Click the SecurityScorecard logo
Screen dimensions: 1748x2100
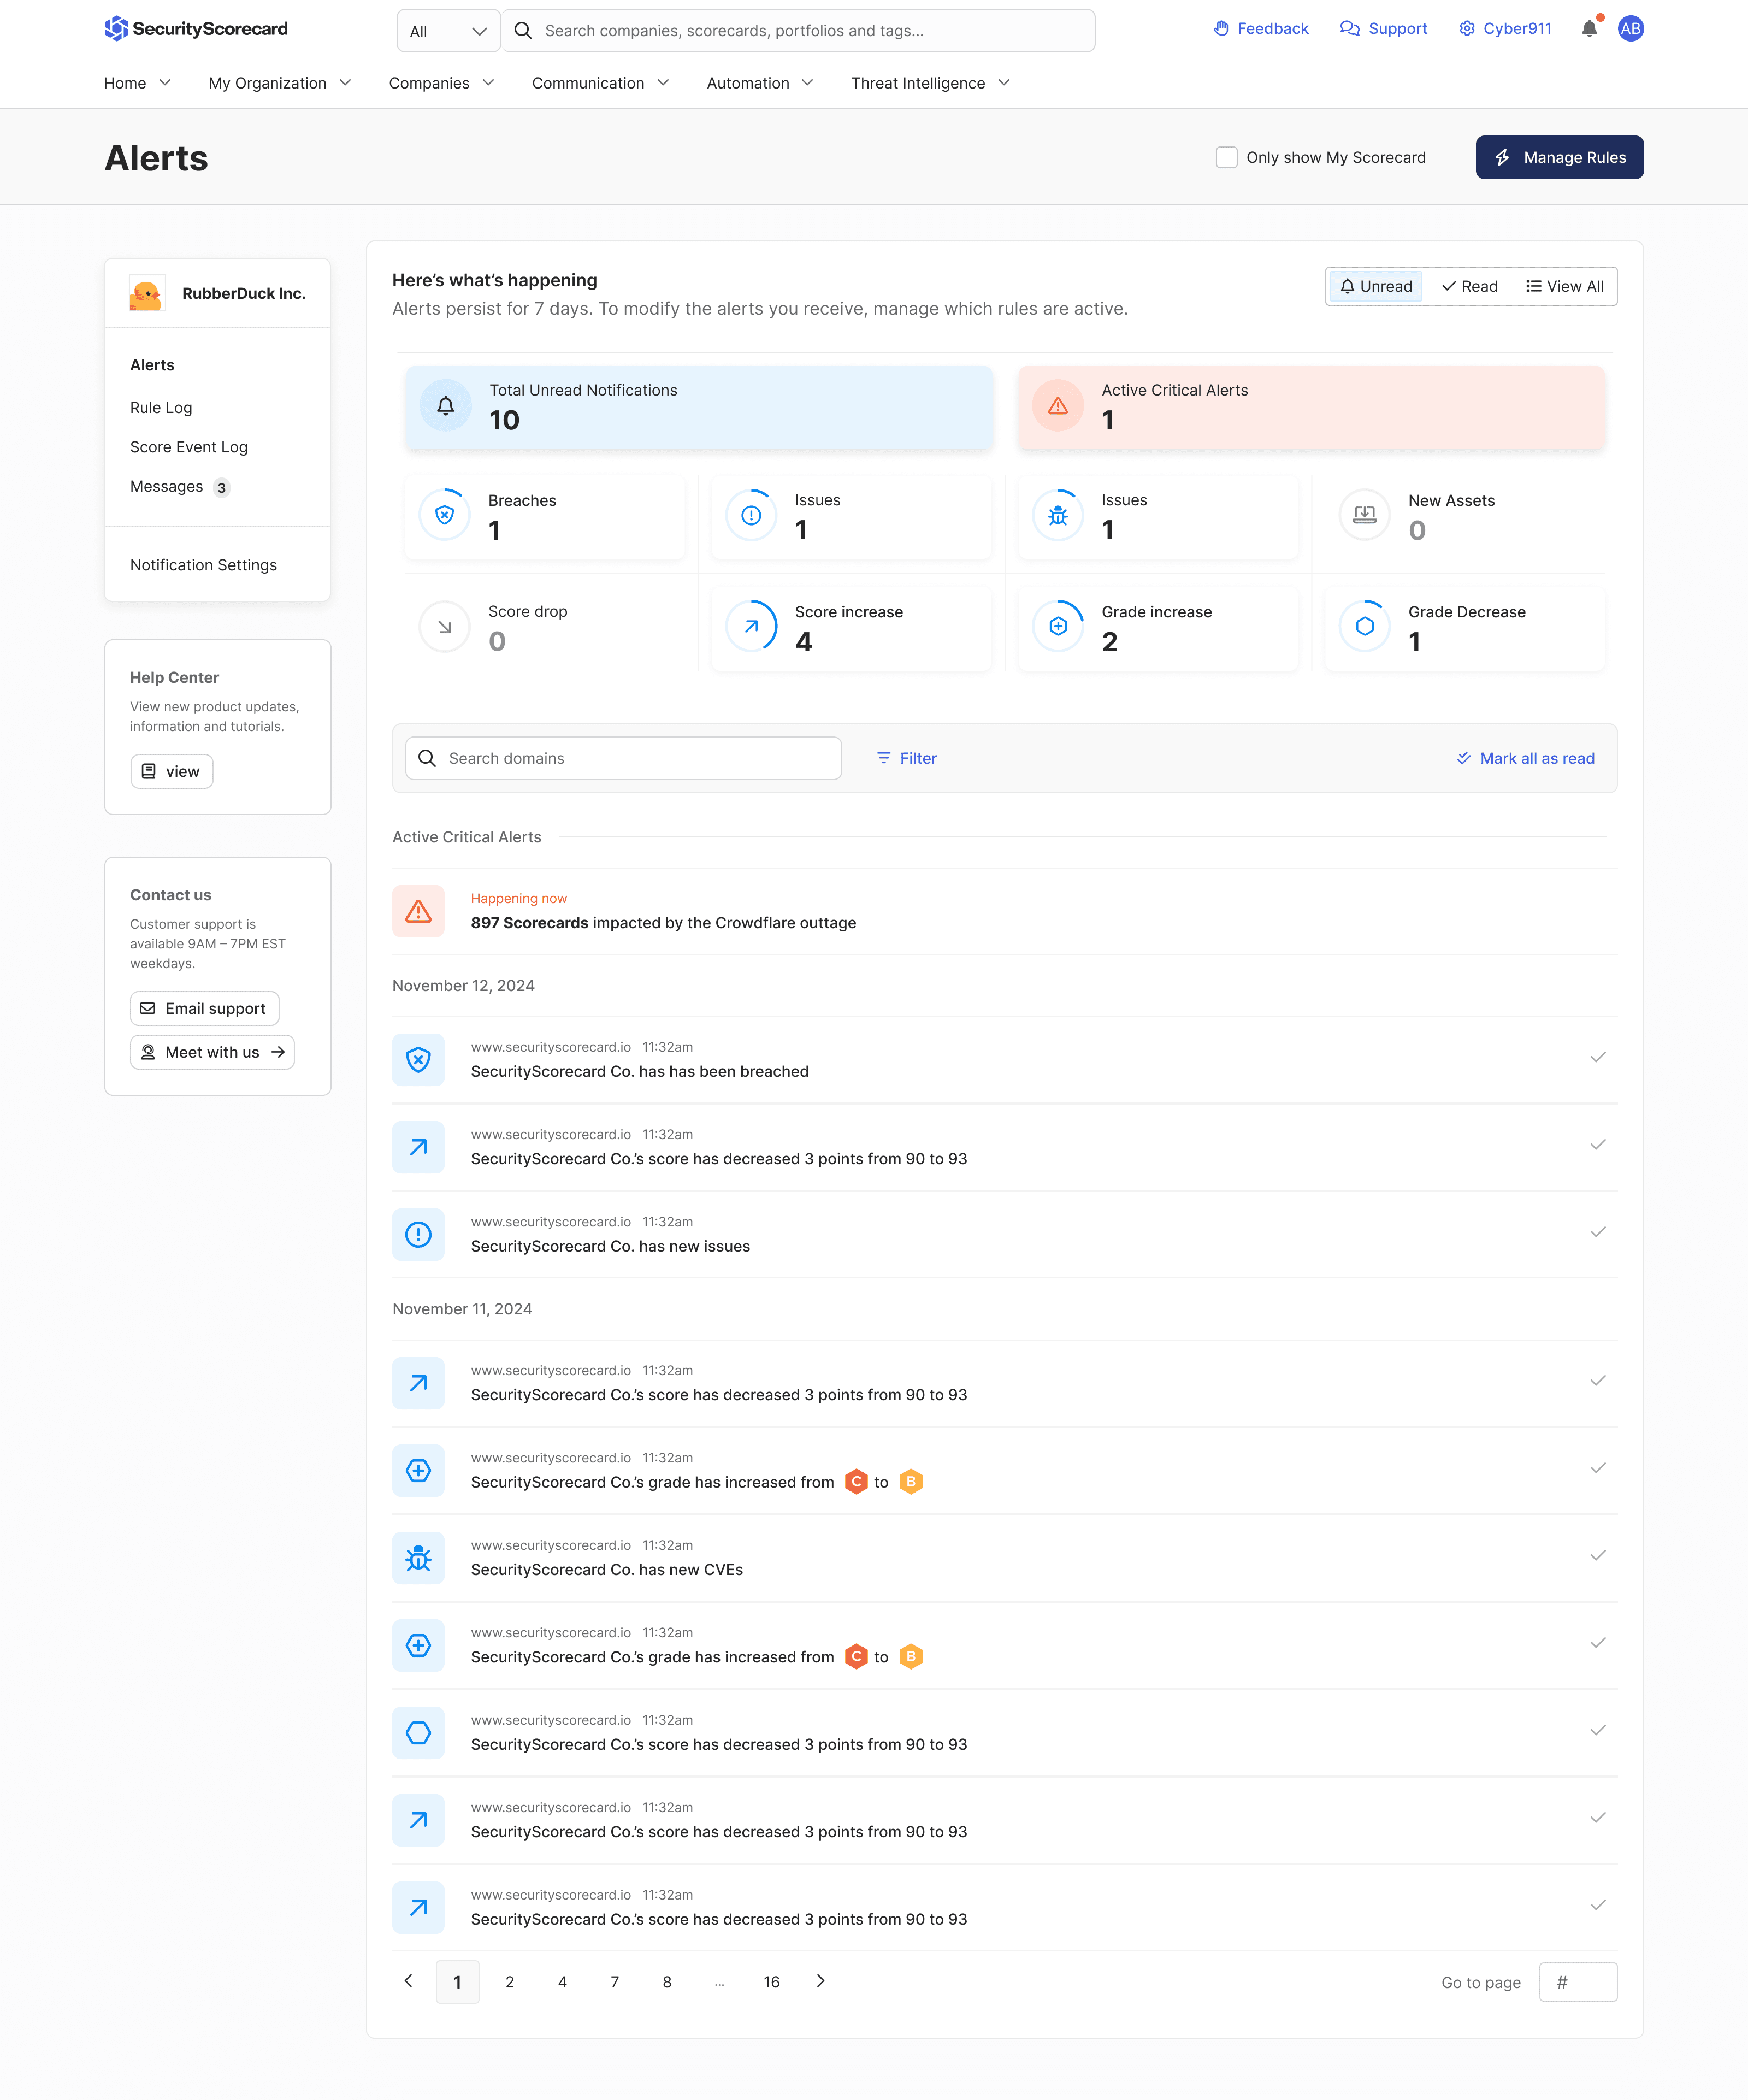196,29
